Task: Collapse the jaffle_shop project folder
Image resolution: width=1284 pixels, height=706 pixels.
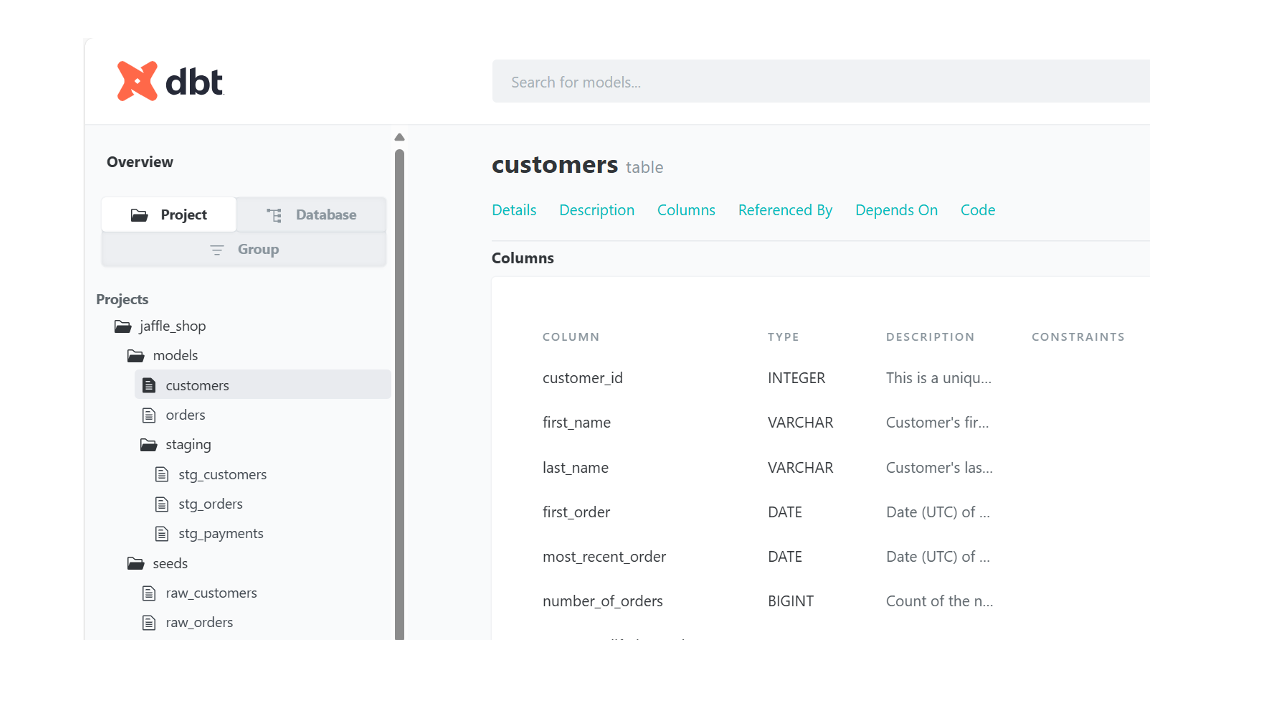Action: tap(123, 326)
